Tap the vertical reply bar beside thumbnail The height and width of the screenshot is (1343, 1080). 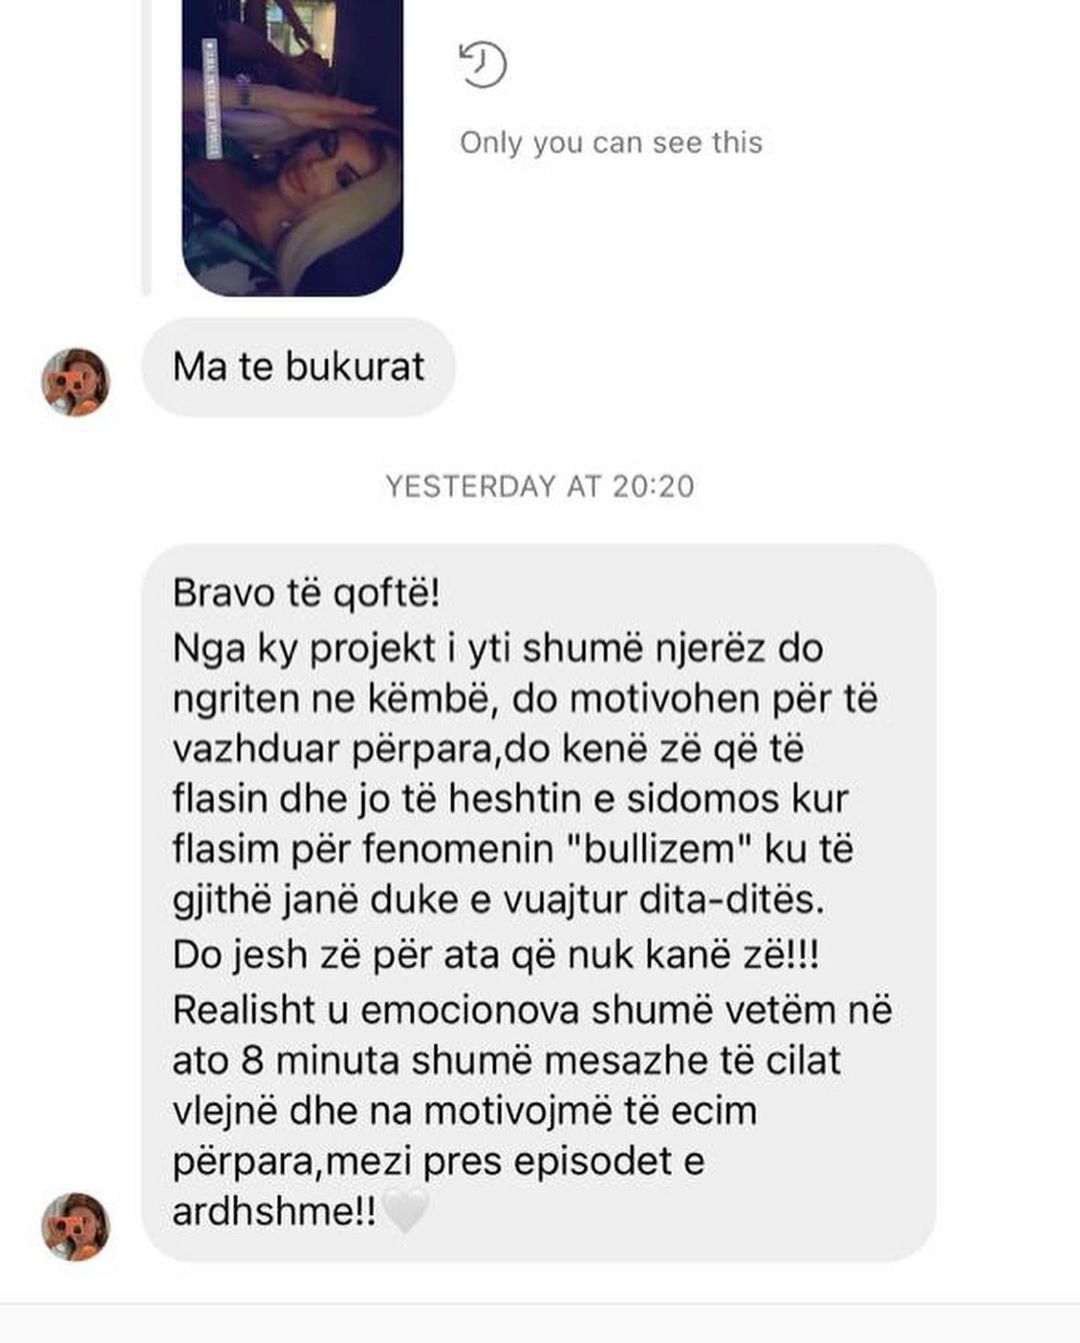(x=146, y=148)
